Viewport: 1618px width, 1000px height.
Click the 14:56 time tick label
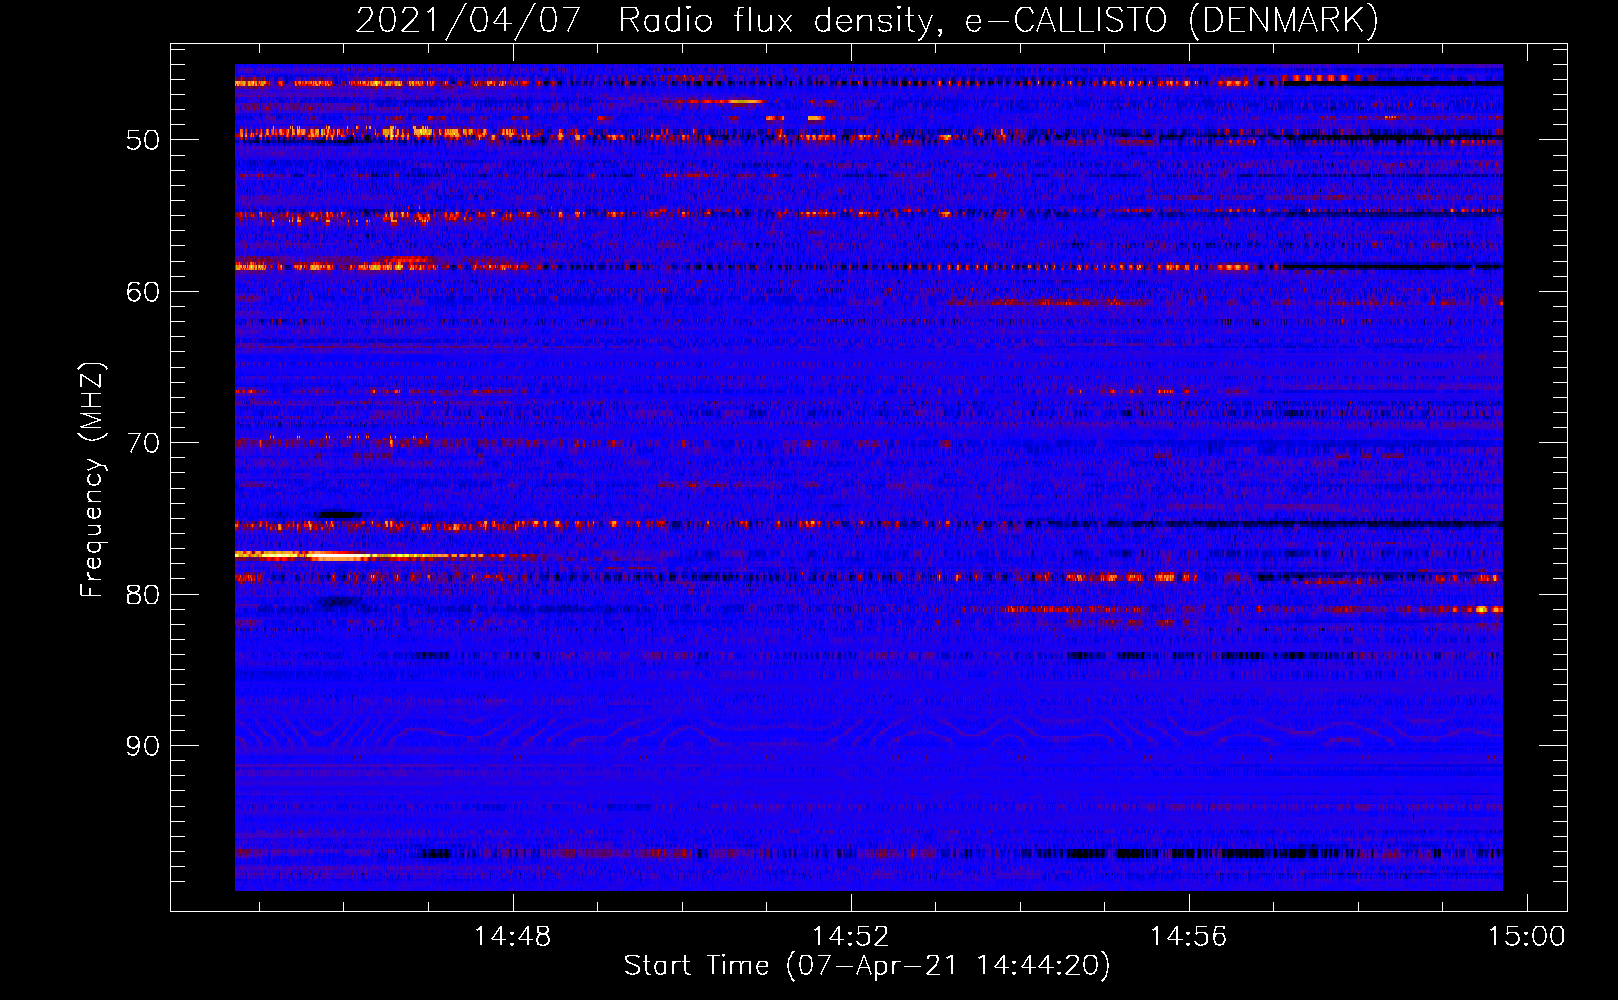pyautogui.click(x=1188, y=936)
